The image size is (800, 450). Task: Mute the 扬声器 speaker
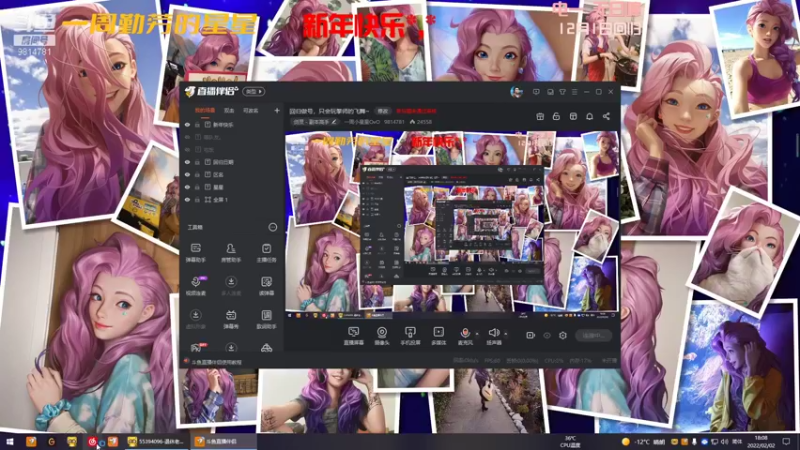(493, 336)
